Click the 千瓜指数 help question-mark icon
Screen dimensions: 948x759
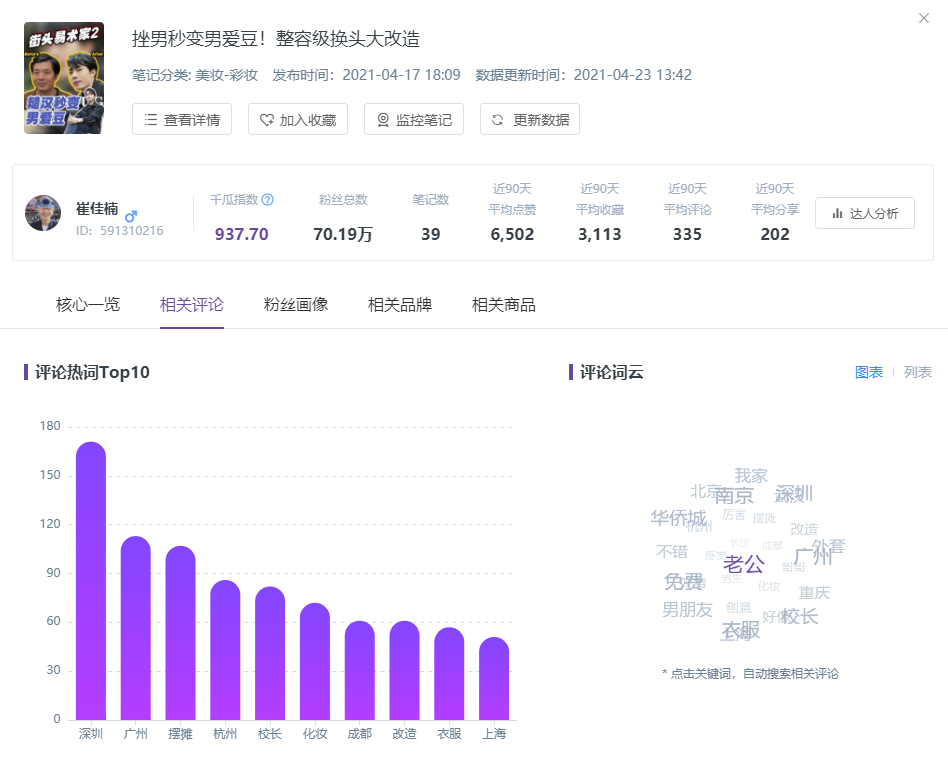[x=267, y=200]
